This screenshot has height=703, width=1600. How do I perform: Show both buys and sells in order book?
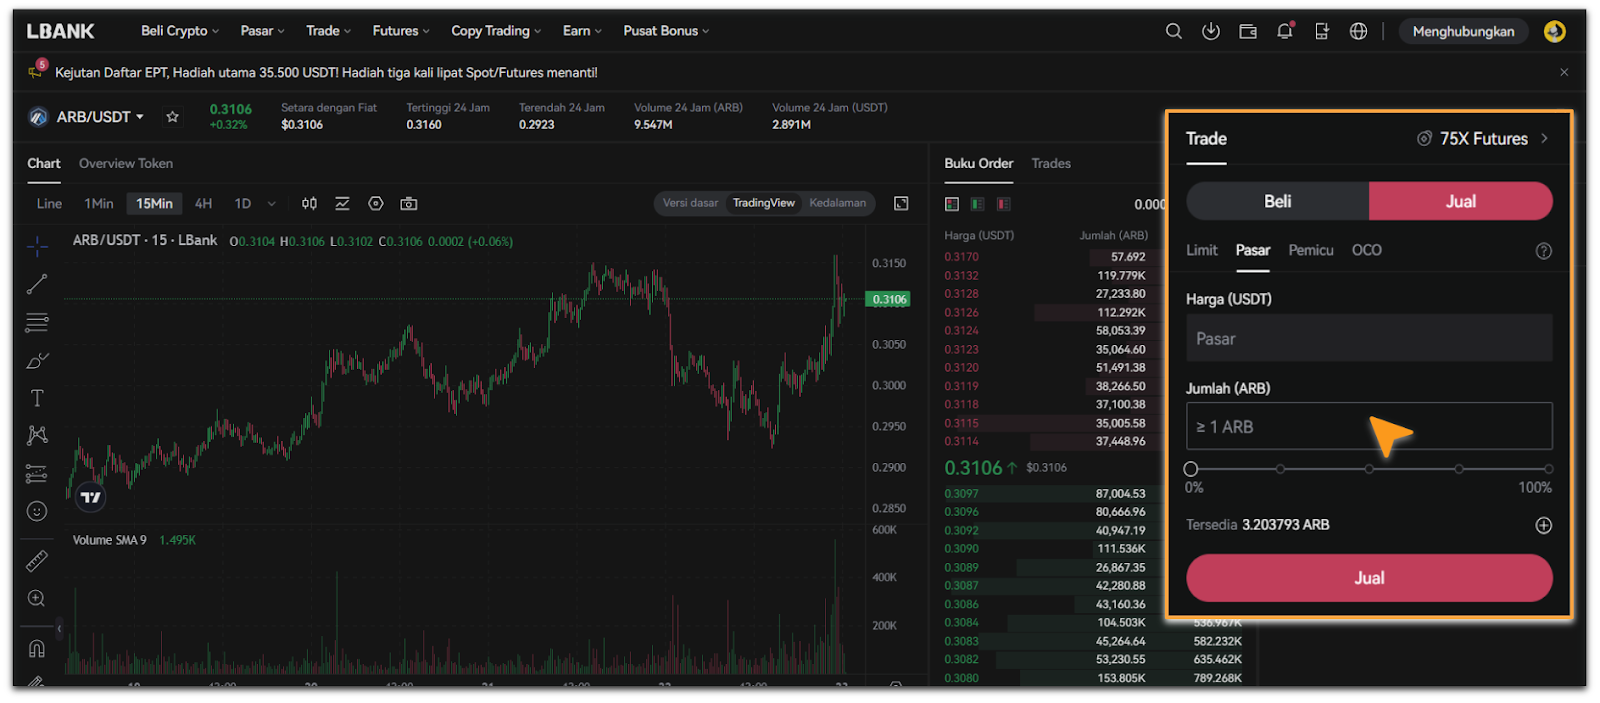pyautogui.click(x=952, y=204)
